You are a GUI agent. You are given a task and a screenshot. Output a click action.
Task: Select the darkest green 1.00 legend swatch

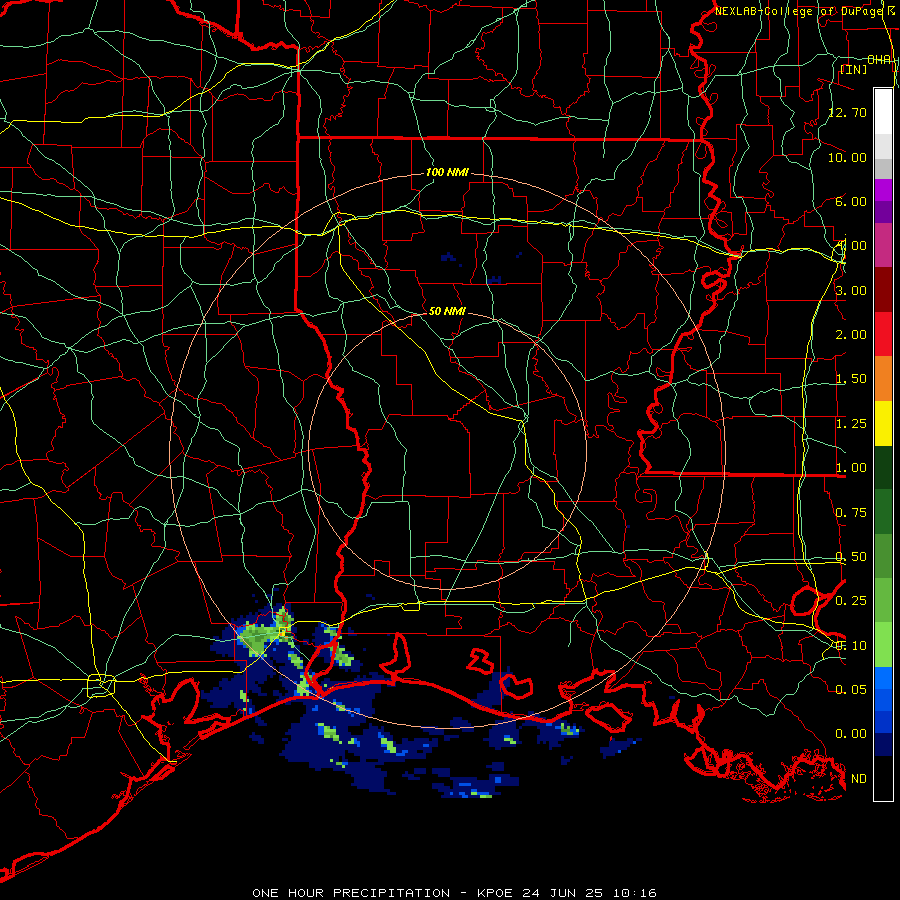[883, 467]
